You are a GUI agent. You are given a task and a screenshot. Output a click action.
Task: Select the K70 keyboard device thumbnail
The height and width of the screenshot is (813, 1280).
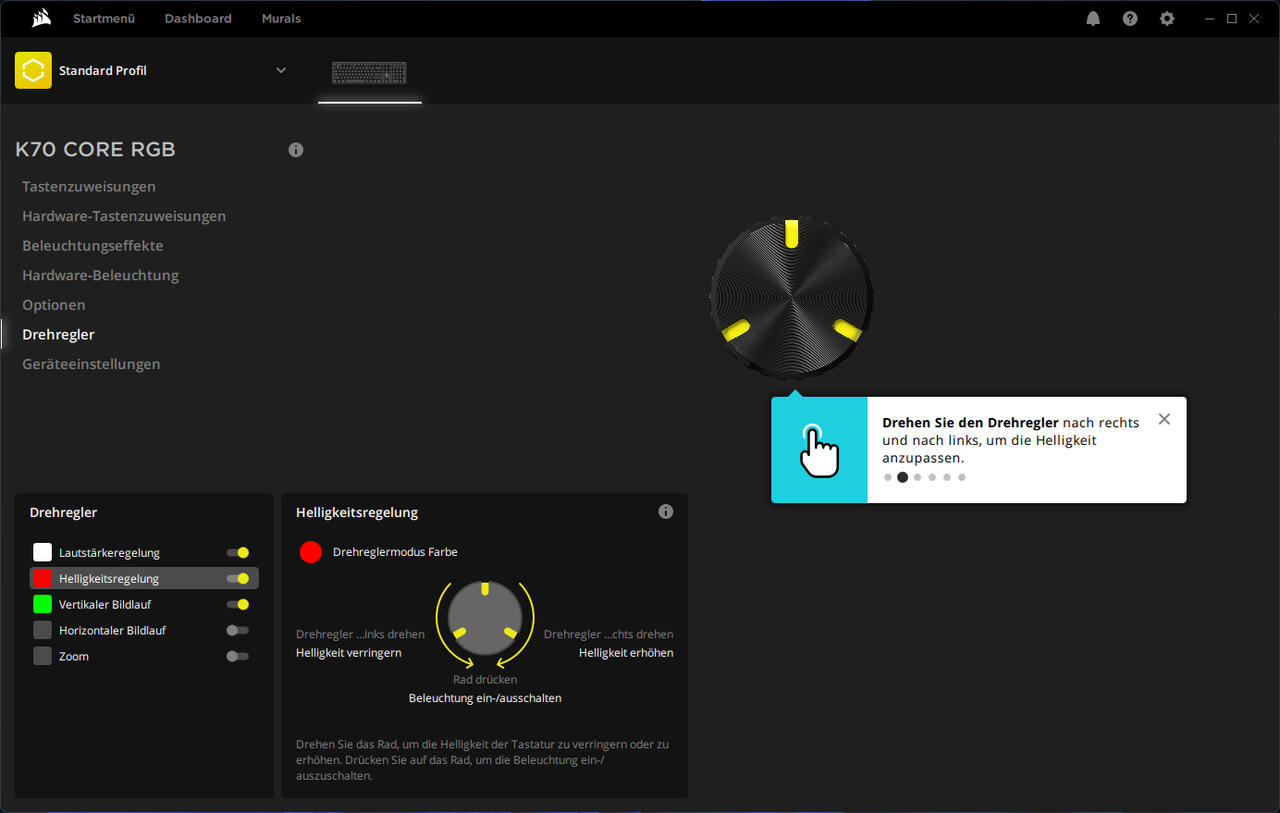(370, 73)
